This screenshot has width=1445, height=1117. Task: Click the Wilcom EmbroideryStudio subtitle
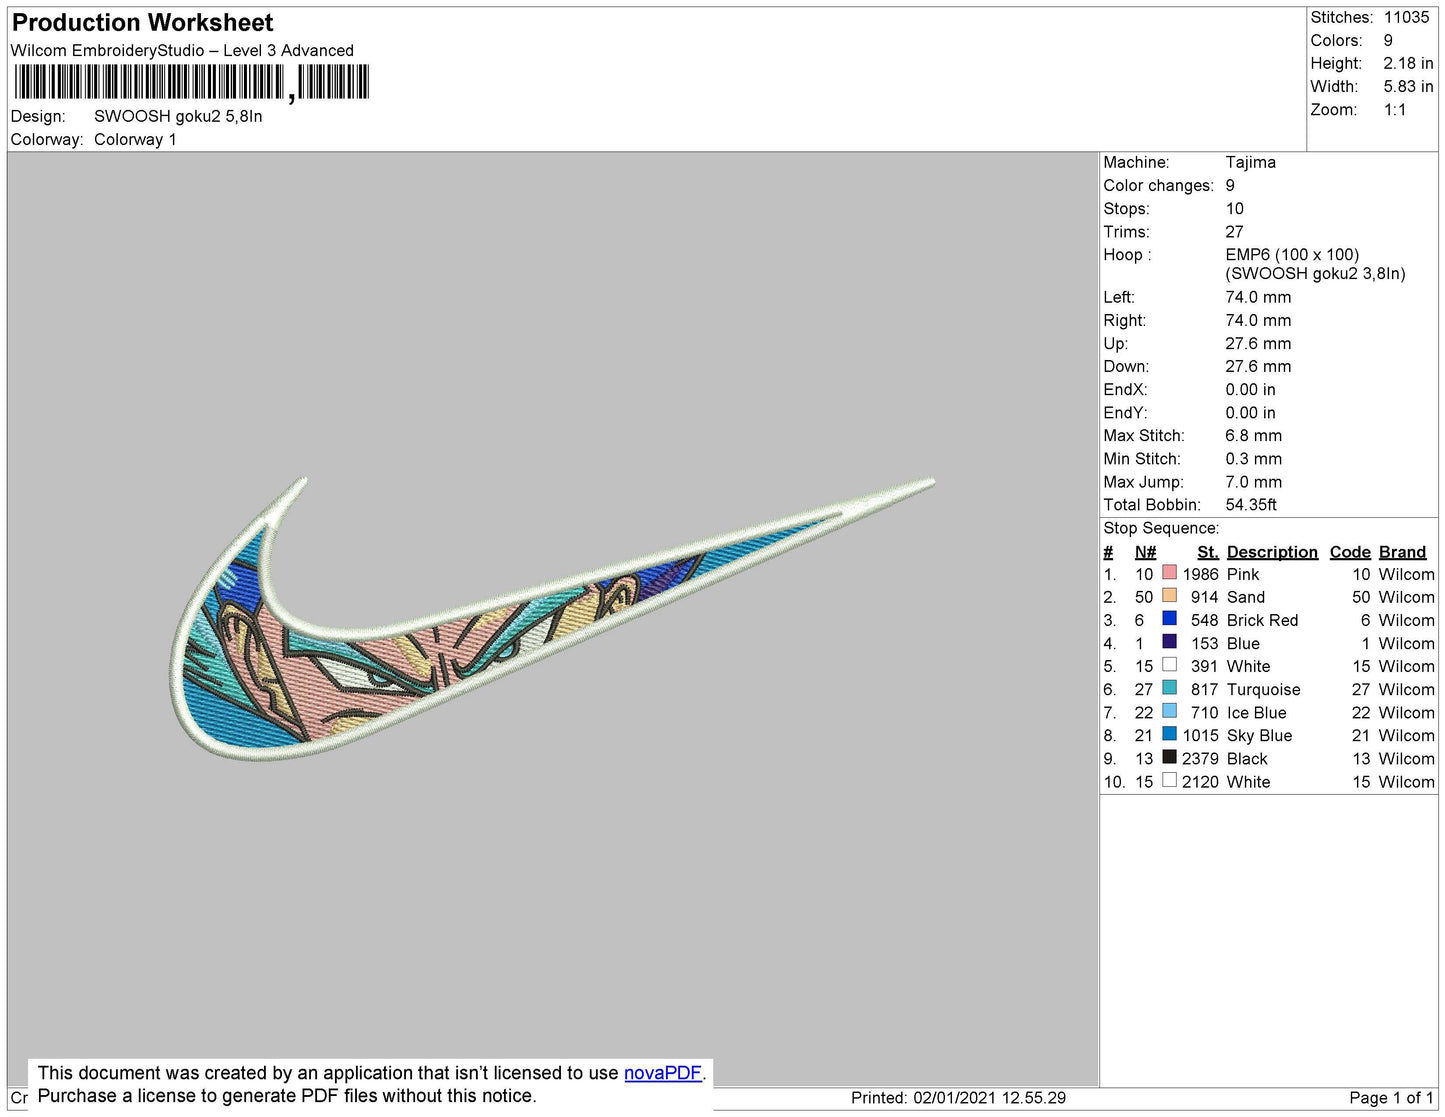click(x=182, y=50)
